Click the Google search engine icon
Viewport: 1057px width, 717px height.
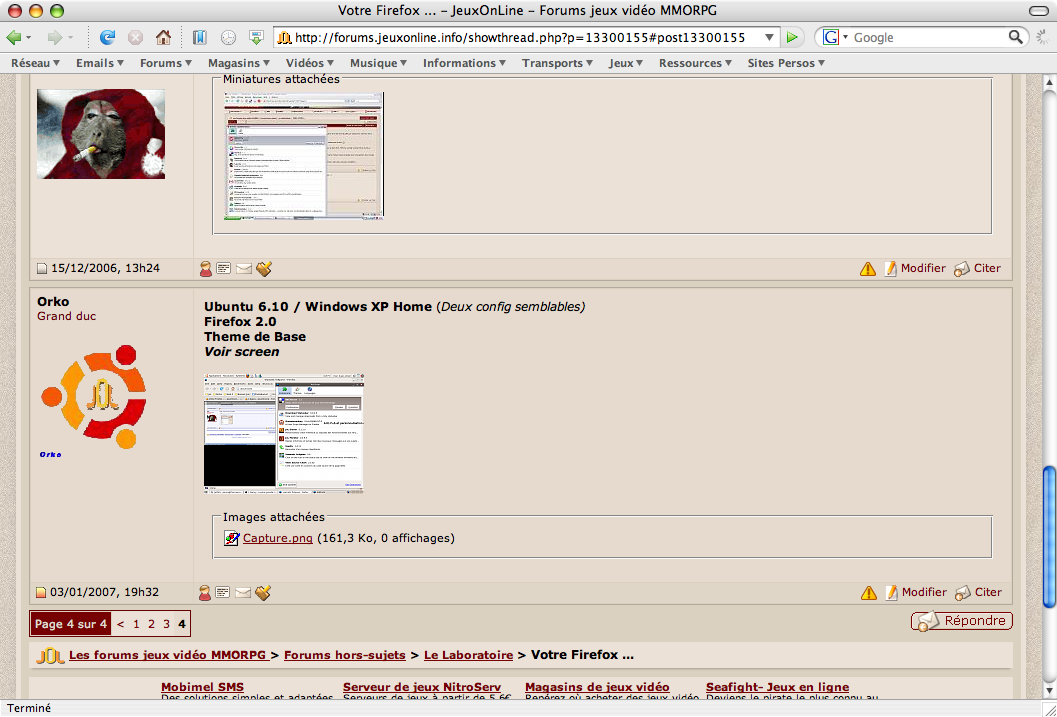pyautogui.click(x=830, y=37)
